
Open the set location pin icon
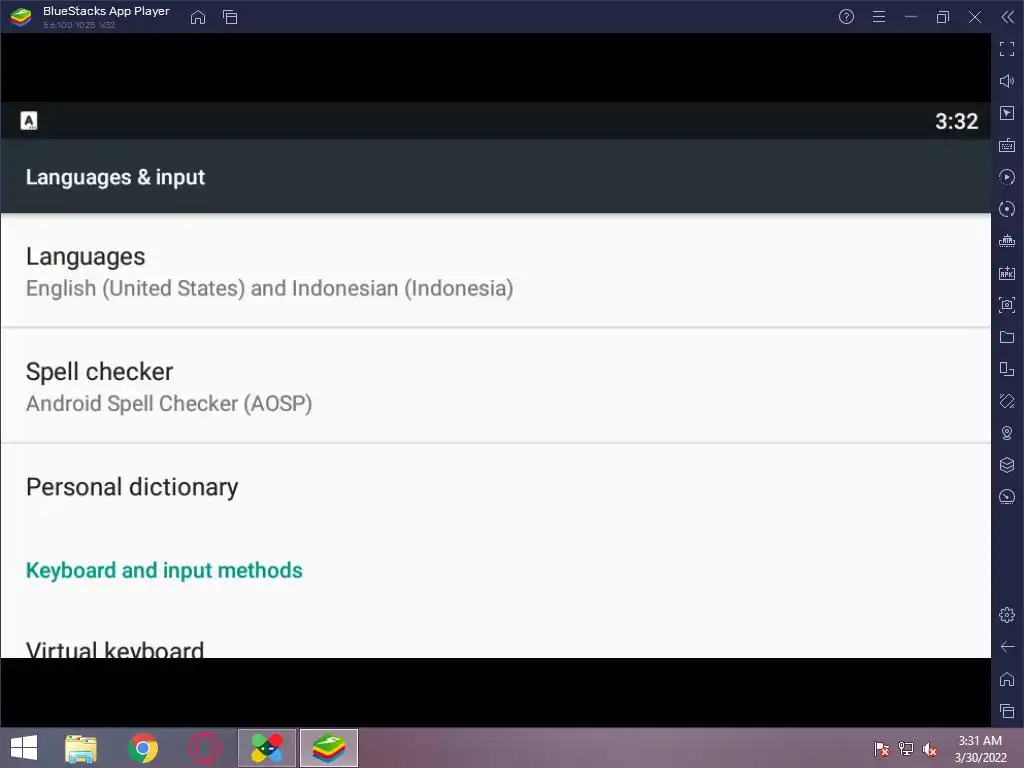1007,433
